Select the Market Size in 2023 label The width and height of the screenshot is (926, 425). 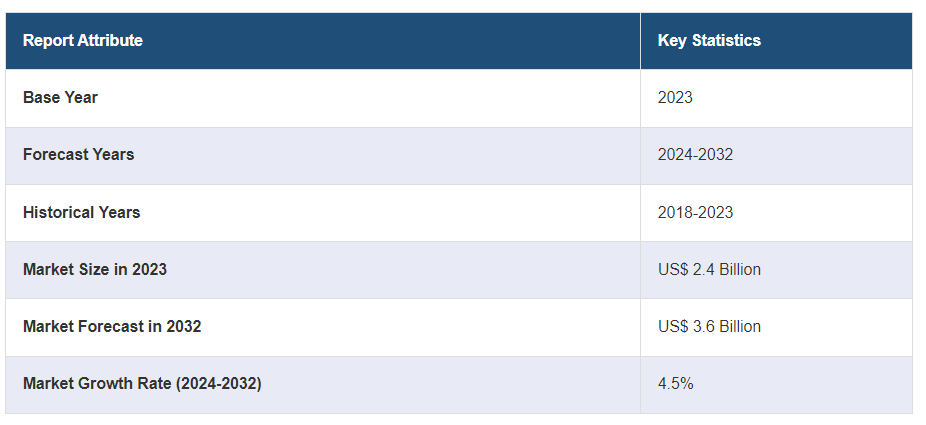coord(95,270)
